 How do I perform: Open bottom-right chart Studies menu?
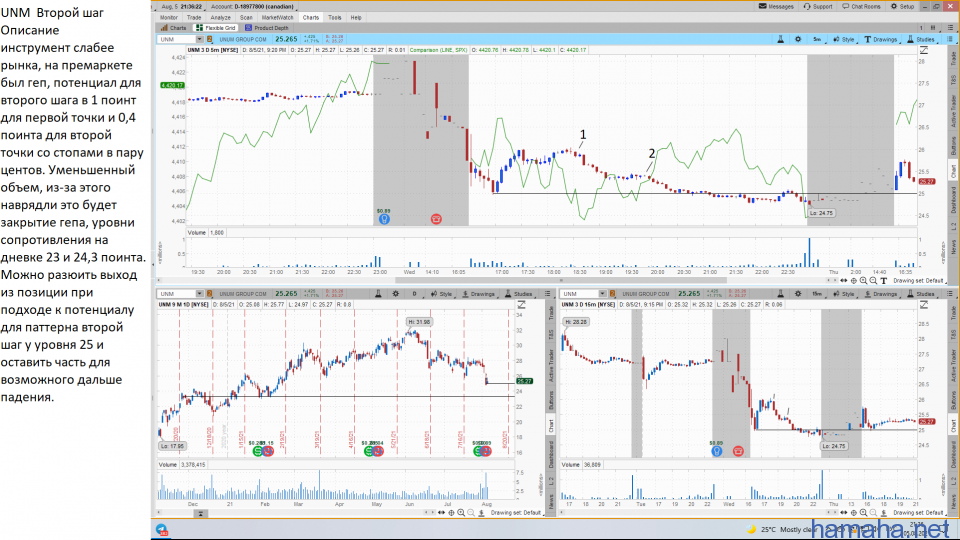pyautogui.click(x=921, y=294)
